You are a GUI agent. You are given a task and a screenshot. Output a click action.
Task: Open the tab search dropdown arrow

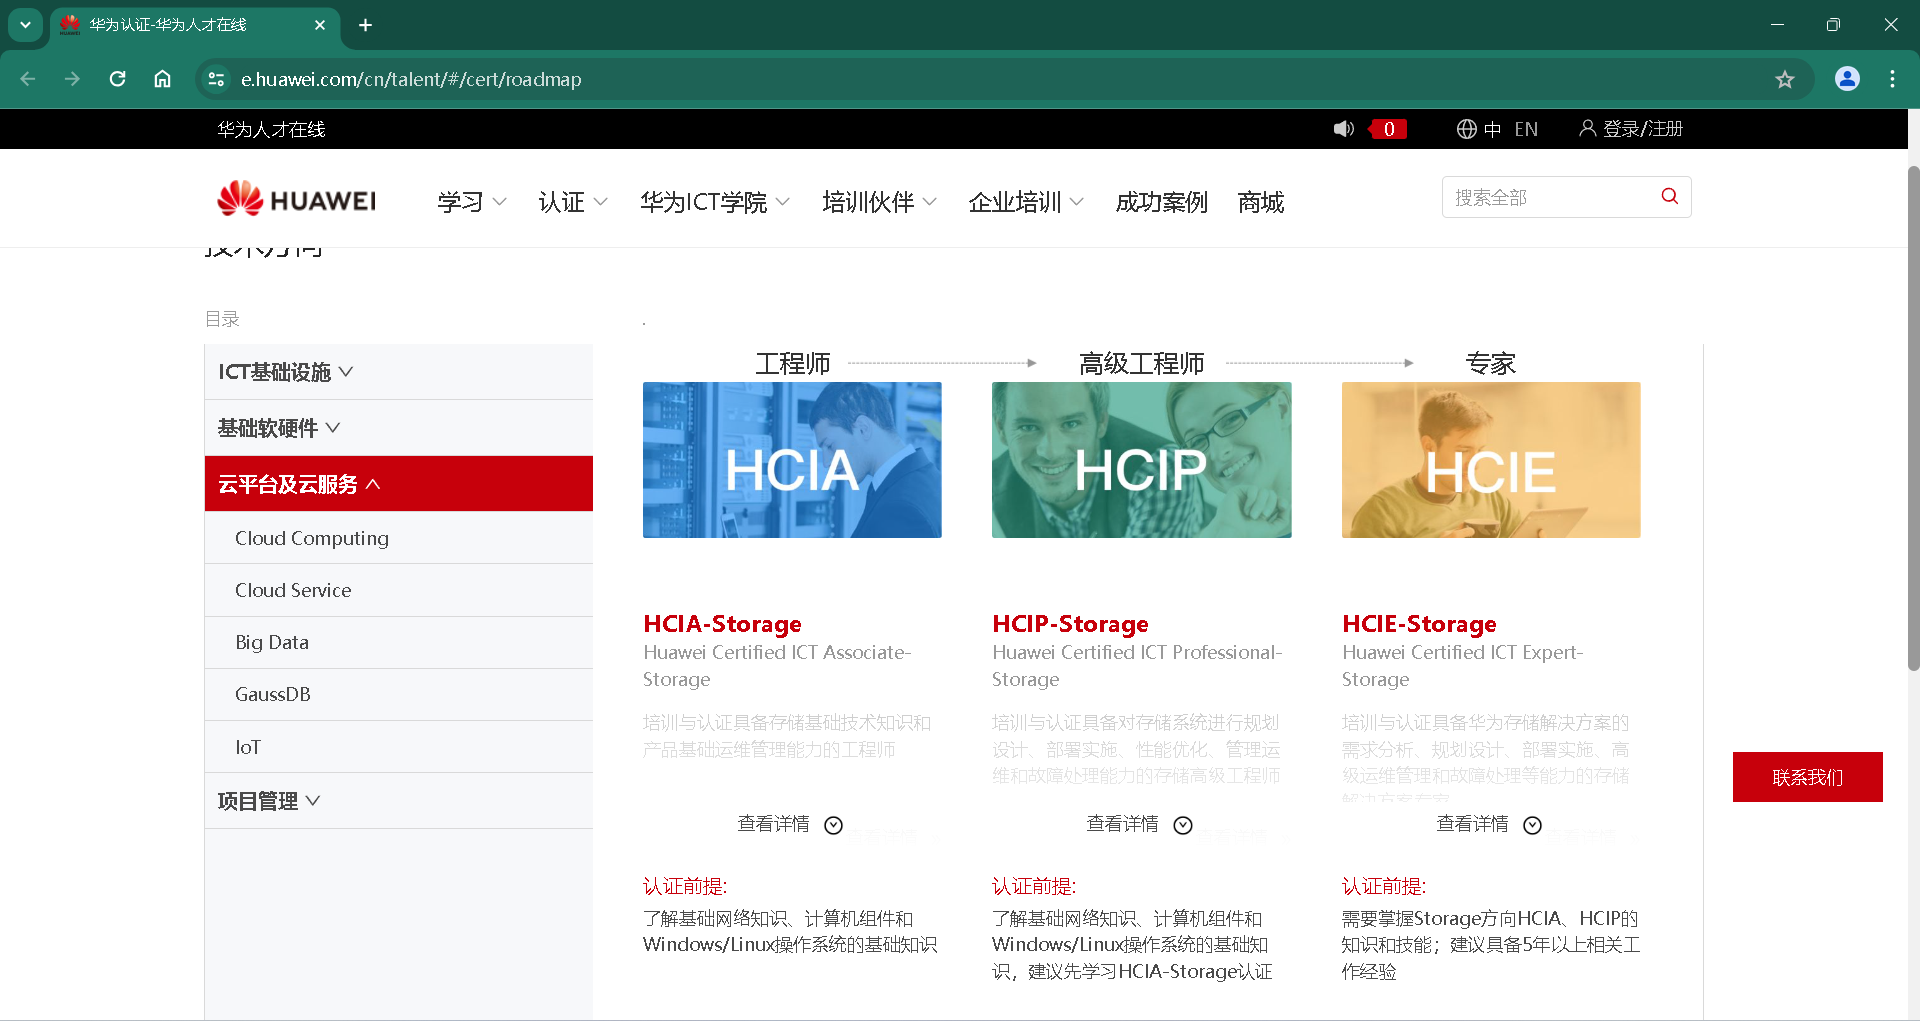(25, 25)
